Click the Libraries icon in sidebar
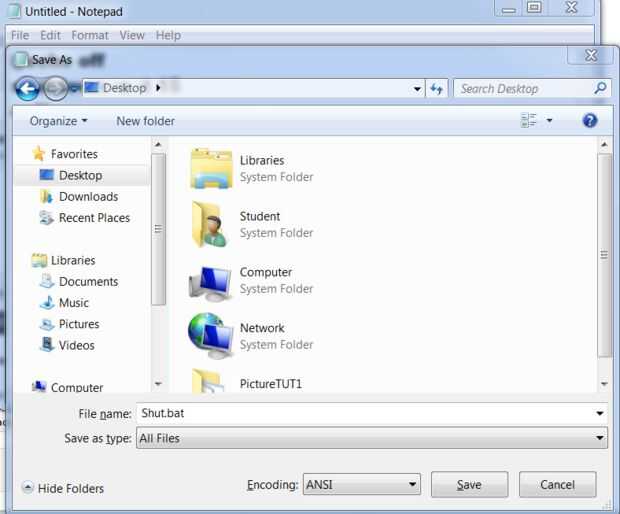 point(39,260)
